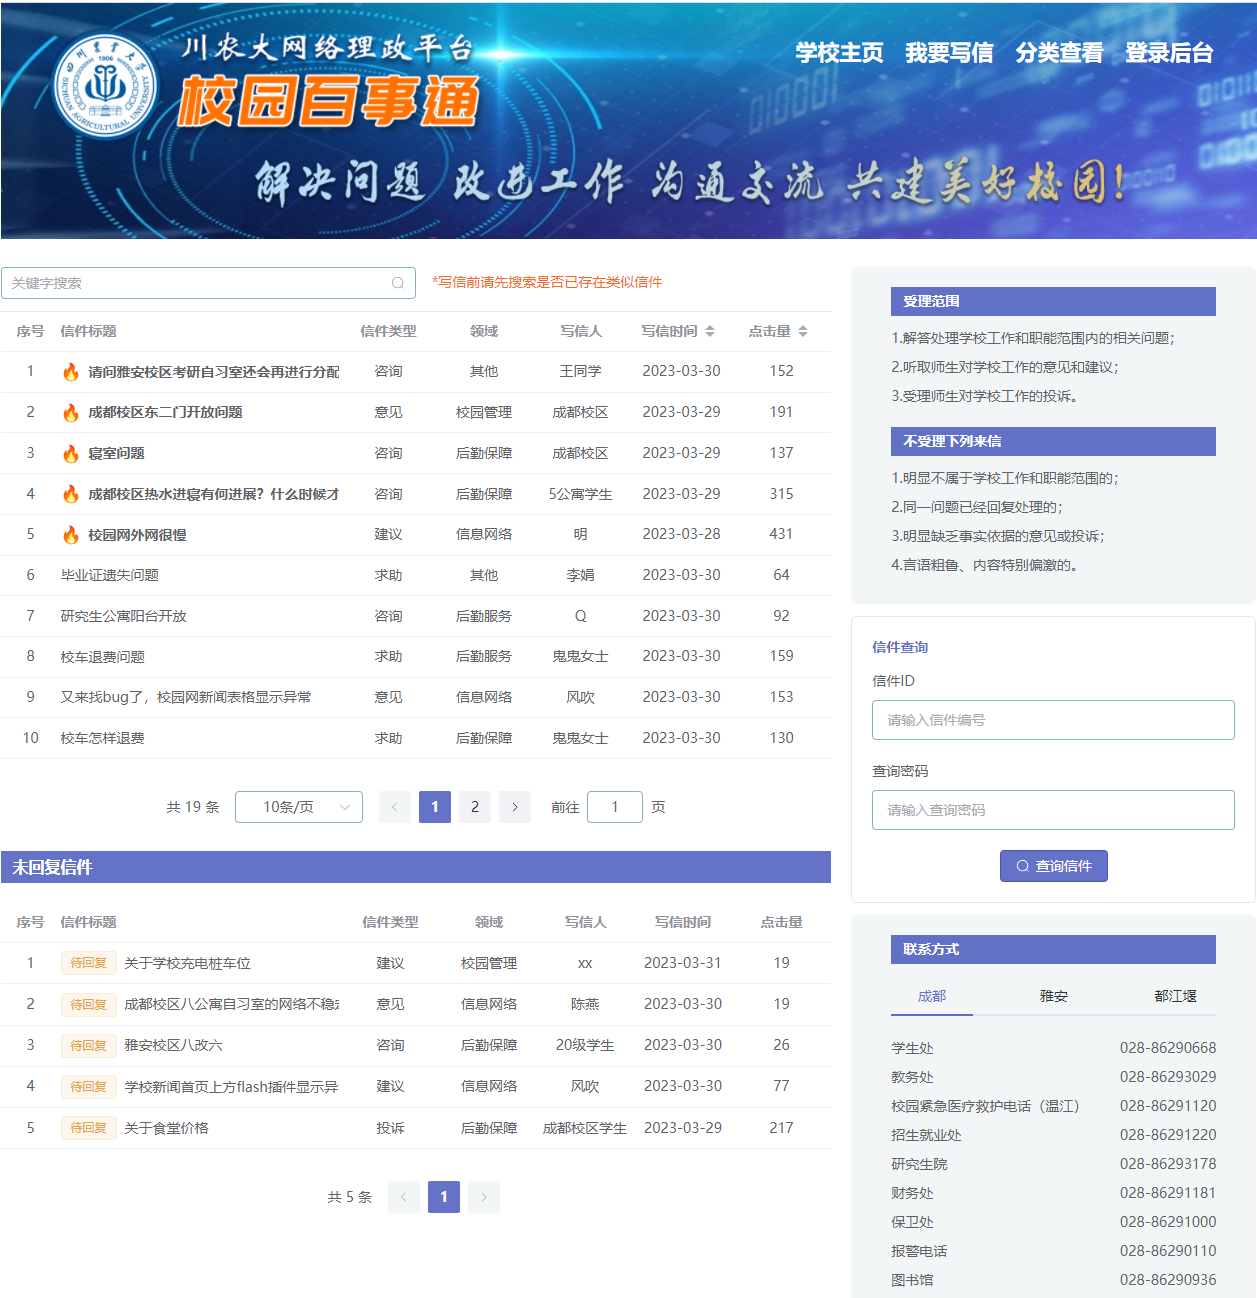Sort the list by 点击量 column arrows
Viewport: 1257px width, 1298px height.
804,331
